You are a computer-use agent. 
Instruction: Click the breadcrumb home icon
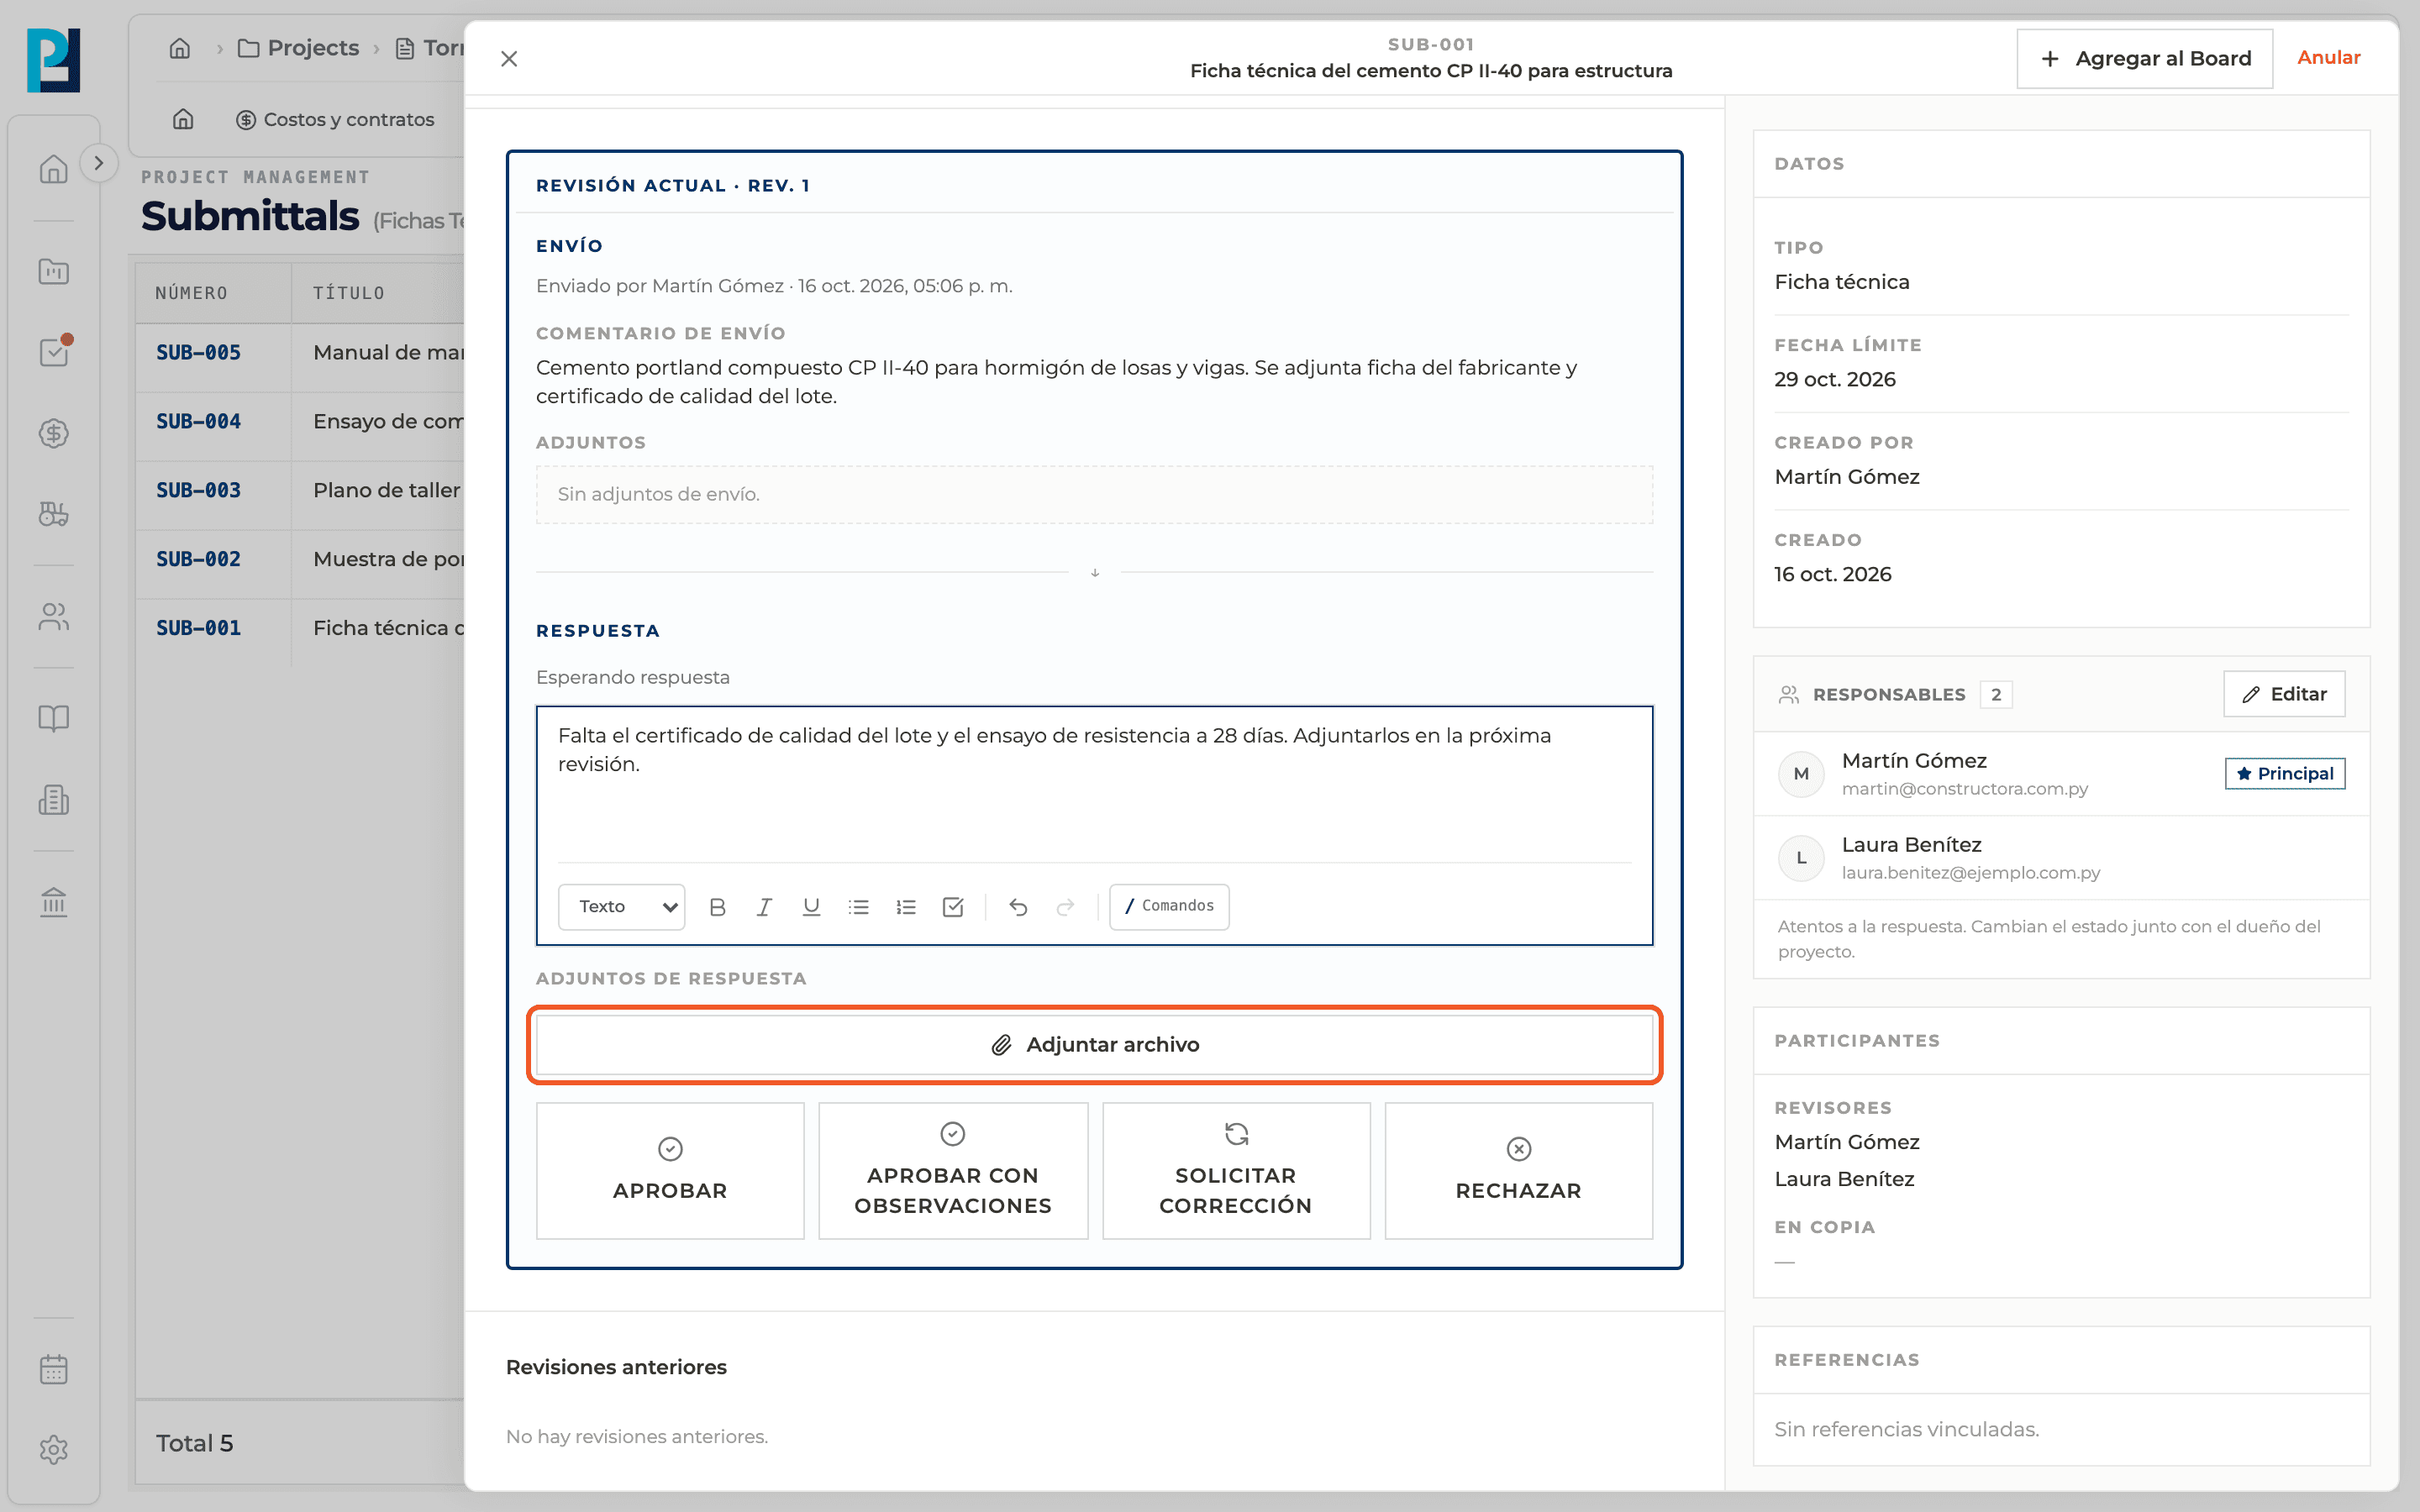[180, 48]
